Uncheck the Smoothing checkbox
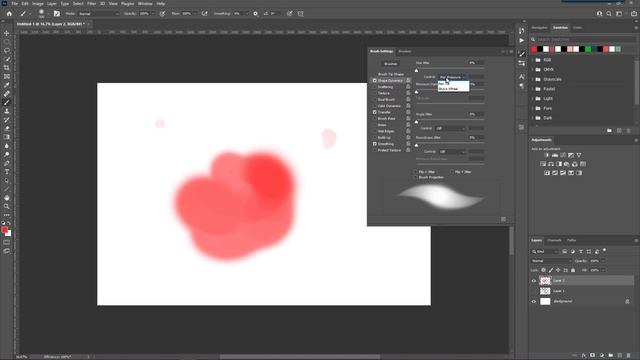Viewport: 640px width, 360px height. pos(374,144)
